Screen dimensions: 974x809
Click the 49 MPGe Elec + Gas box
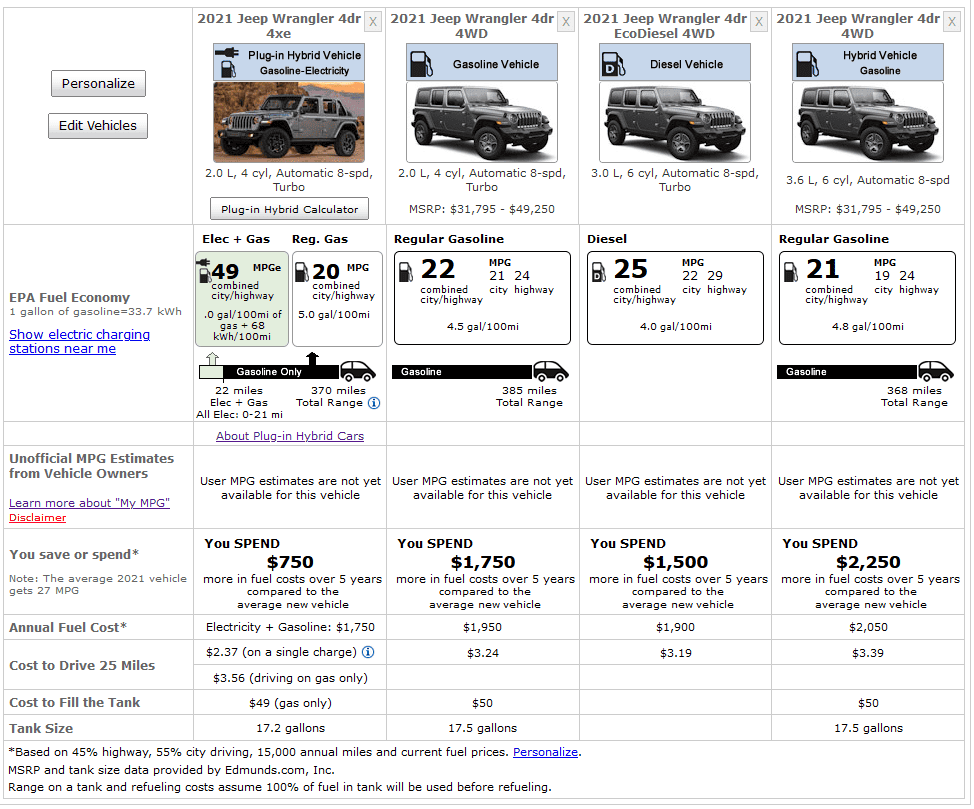tap(242, 299)
